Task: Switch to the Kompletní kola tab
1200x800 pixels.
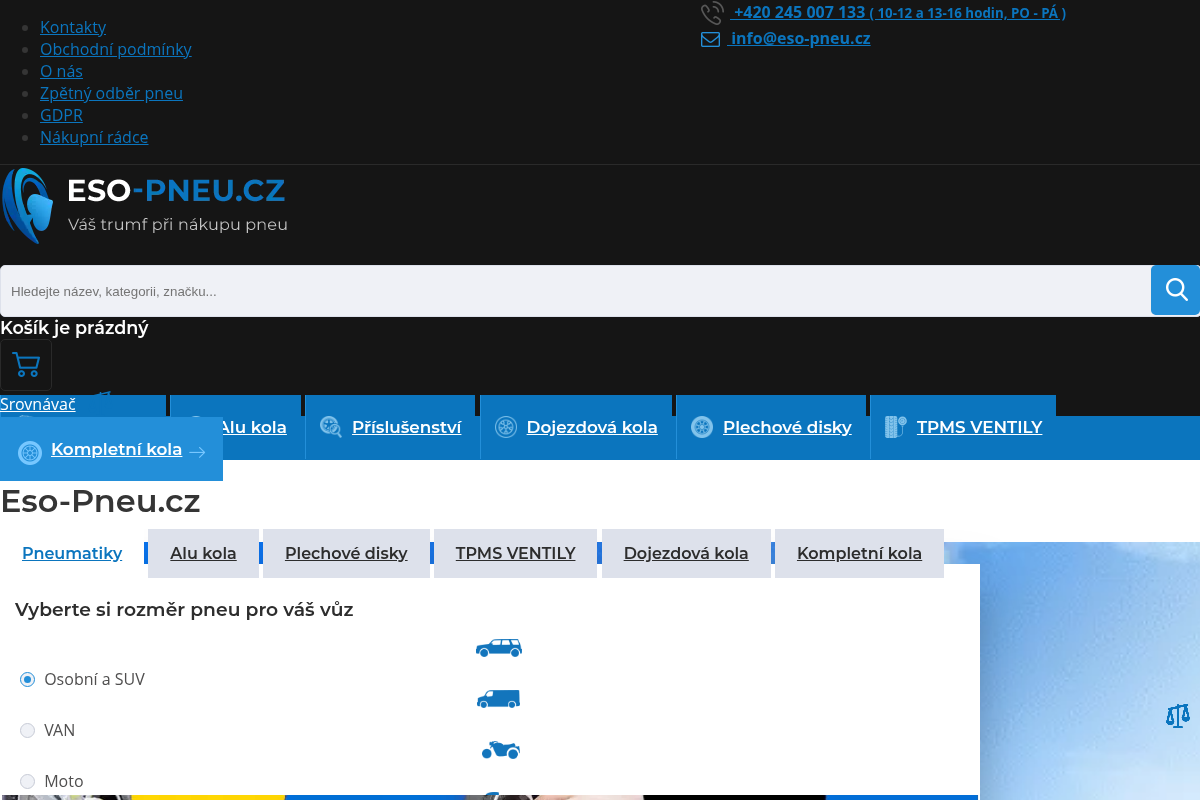Action: (859, 553)
